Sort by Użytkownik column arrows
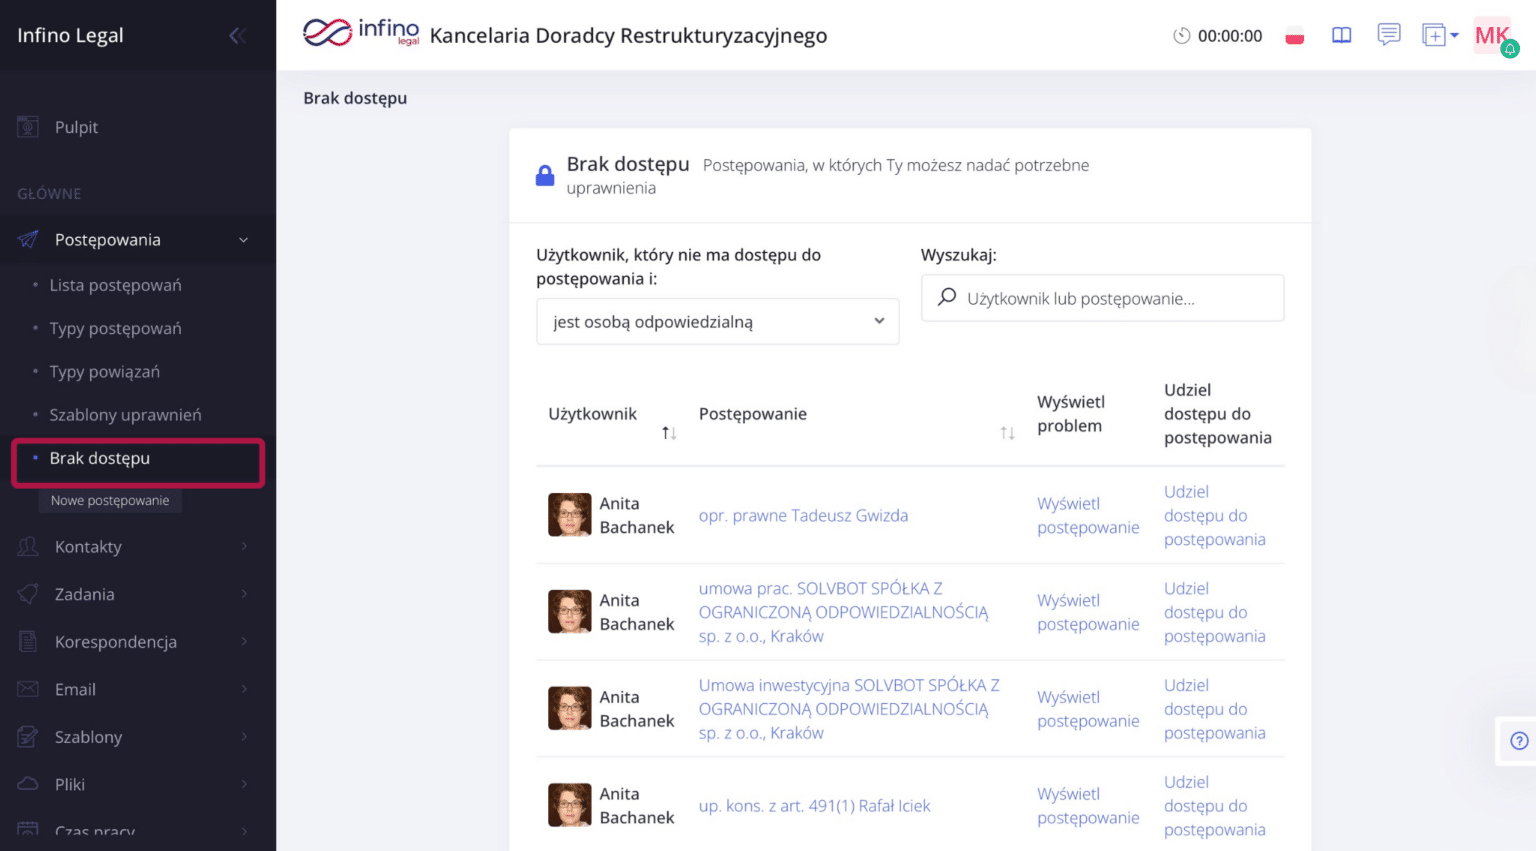 [669, 433]
